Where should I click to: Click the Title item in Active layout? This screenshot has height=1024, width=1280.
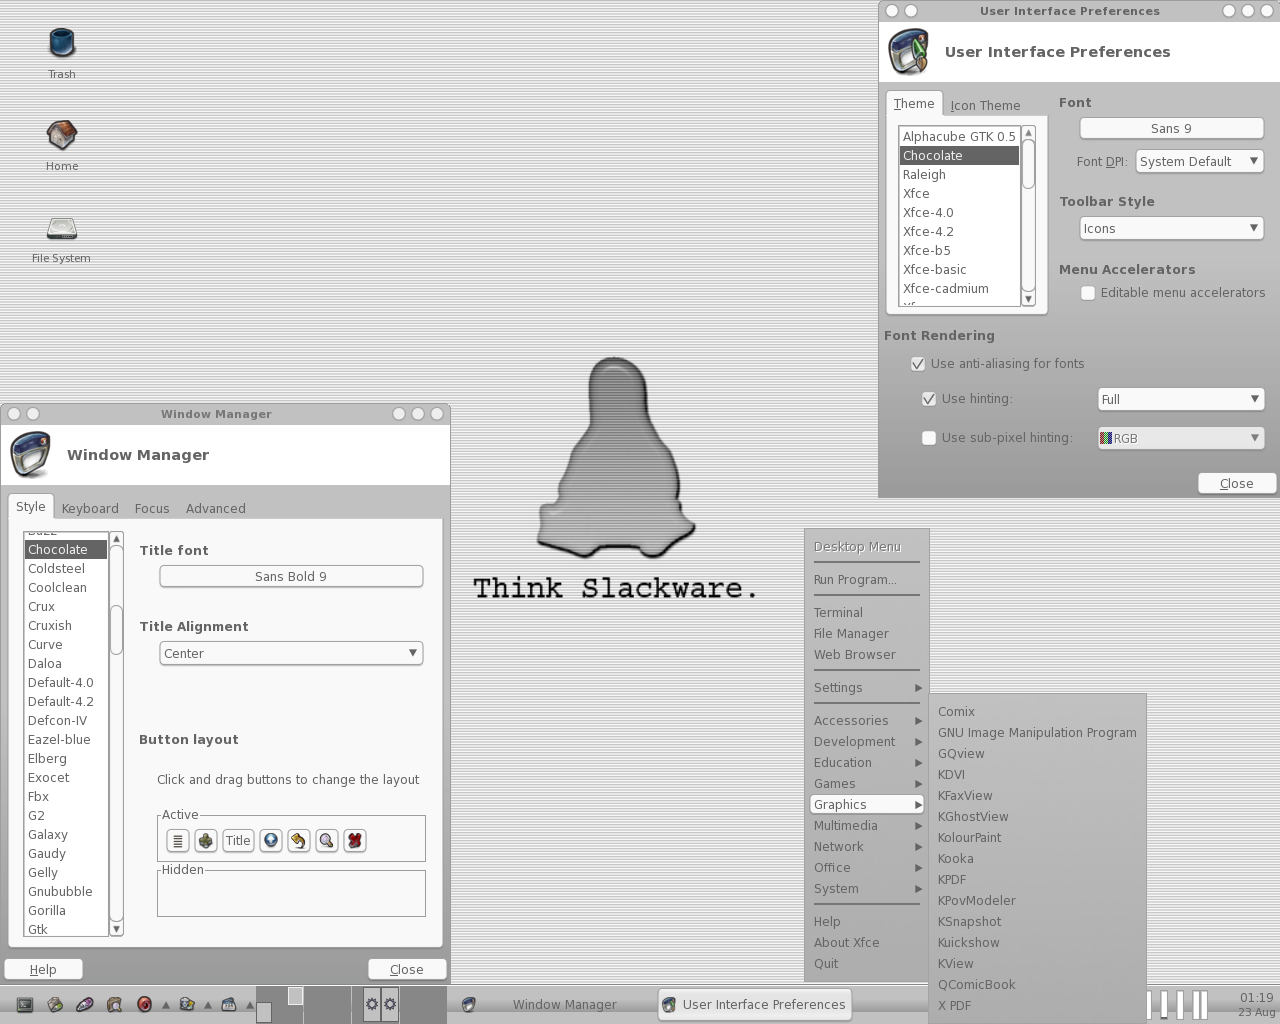click(x=238, y=841)
